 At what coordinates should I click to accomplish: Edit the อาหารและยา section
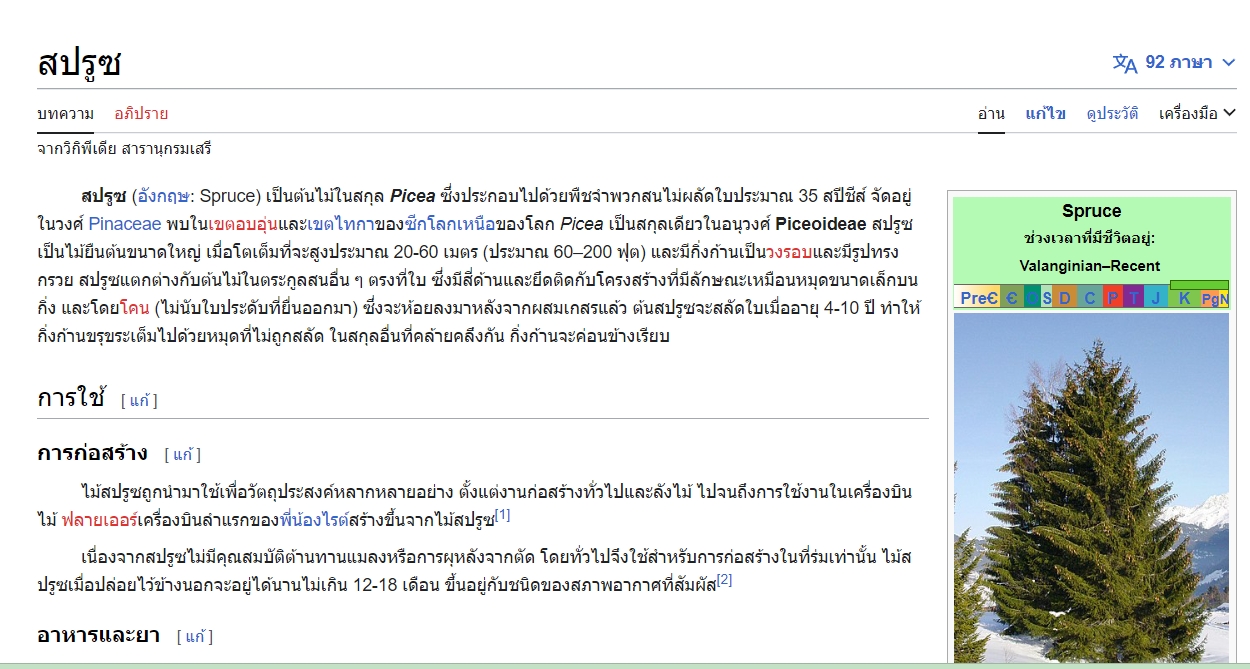point(195,636)
